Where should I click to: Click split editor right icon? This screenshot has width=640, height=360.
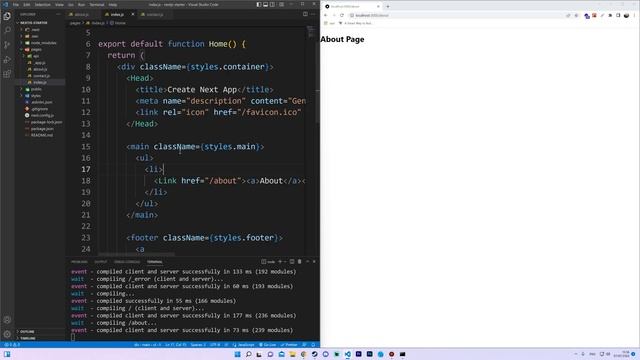pos(305,14)
